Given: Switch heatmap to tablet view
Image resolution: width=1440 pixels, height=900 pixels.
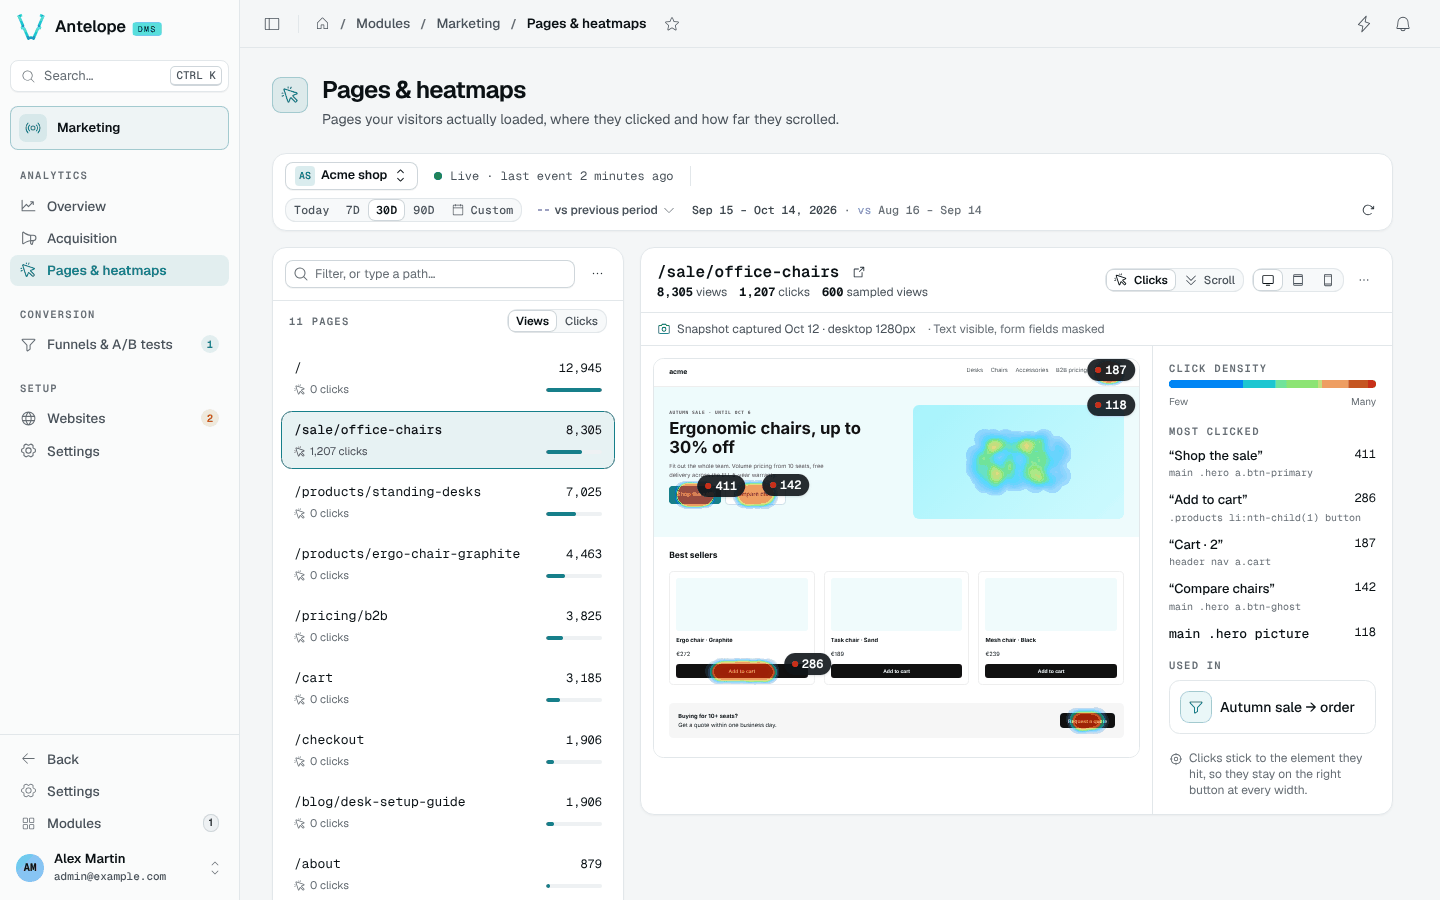Looking at the screenshot, I should point(1298,280).
